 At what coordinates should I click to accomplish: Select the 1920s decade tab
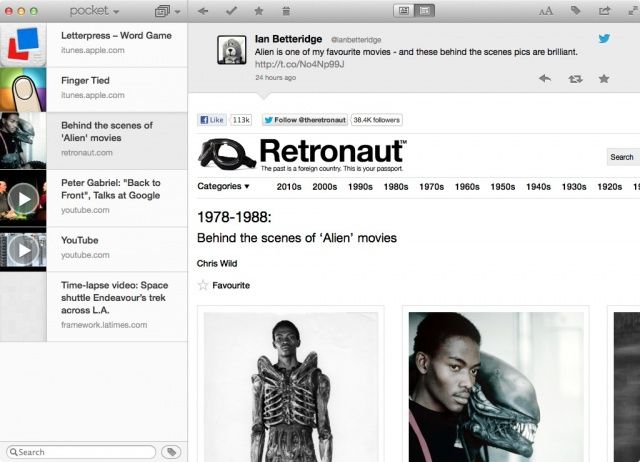coord(609,187)
